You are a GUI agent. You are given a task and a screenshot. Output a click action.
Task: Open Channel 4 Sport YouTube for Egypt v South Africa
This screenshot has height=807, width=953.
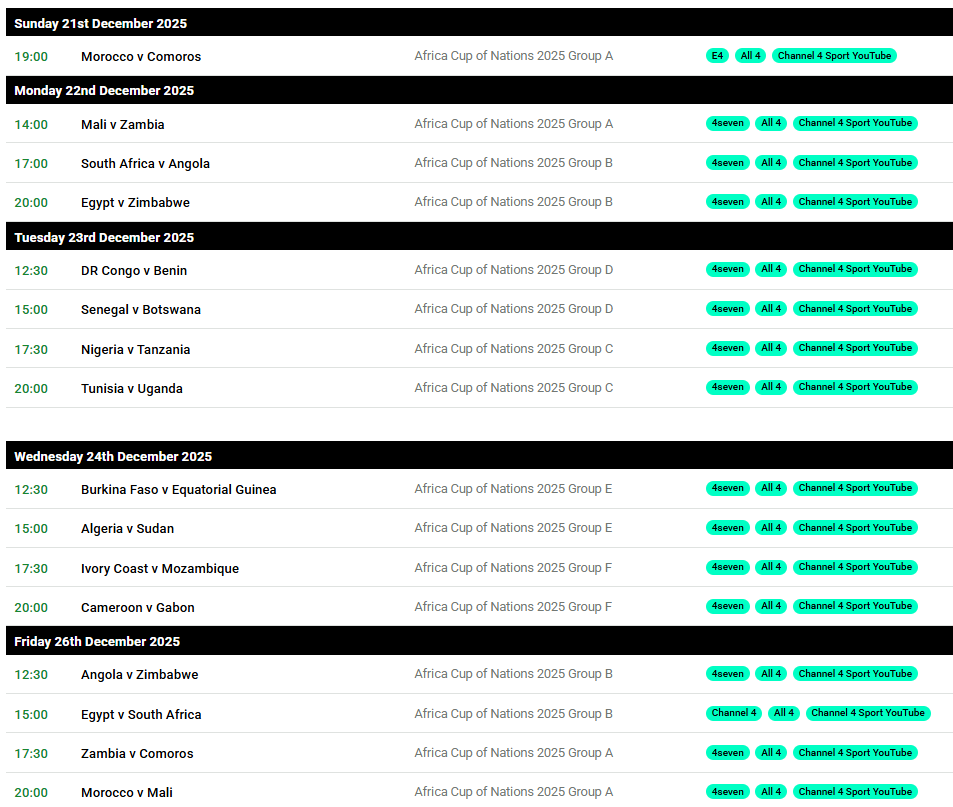(868, 713)
